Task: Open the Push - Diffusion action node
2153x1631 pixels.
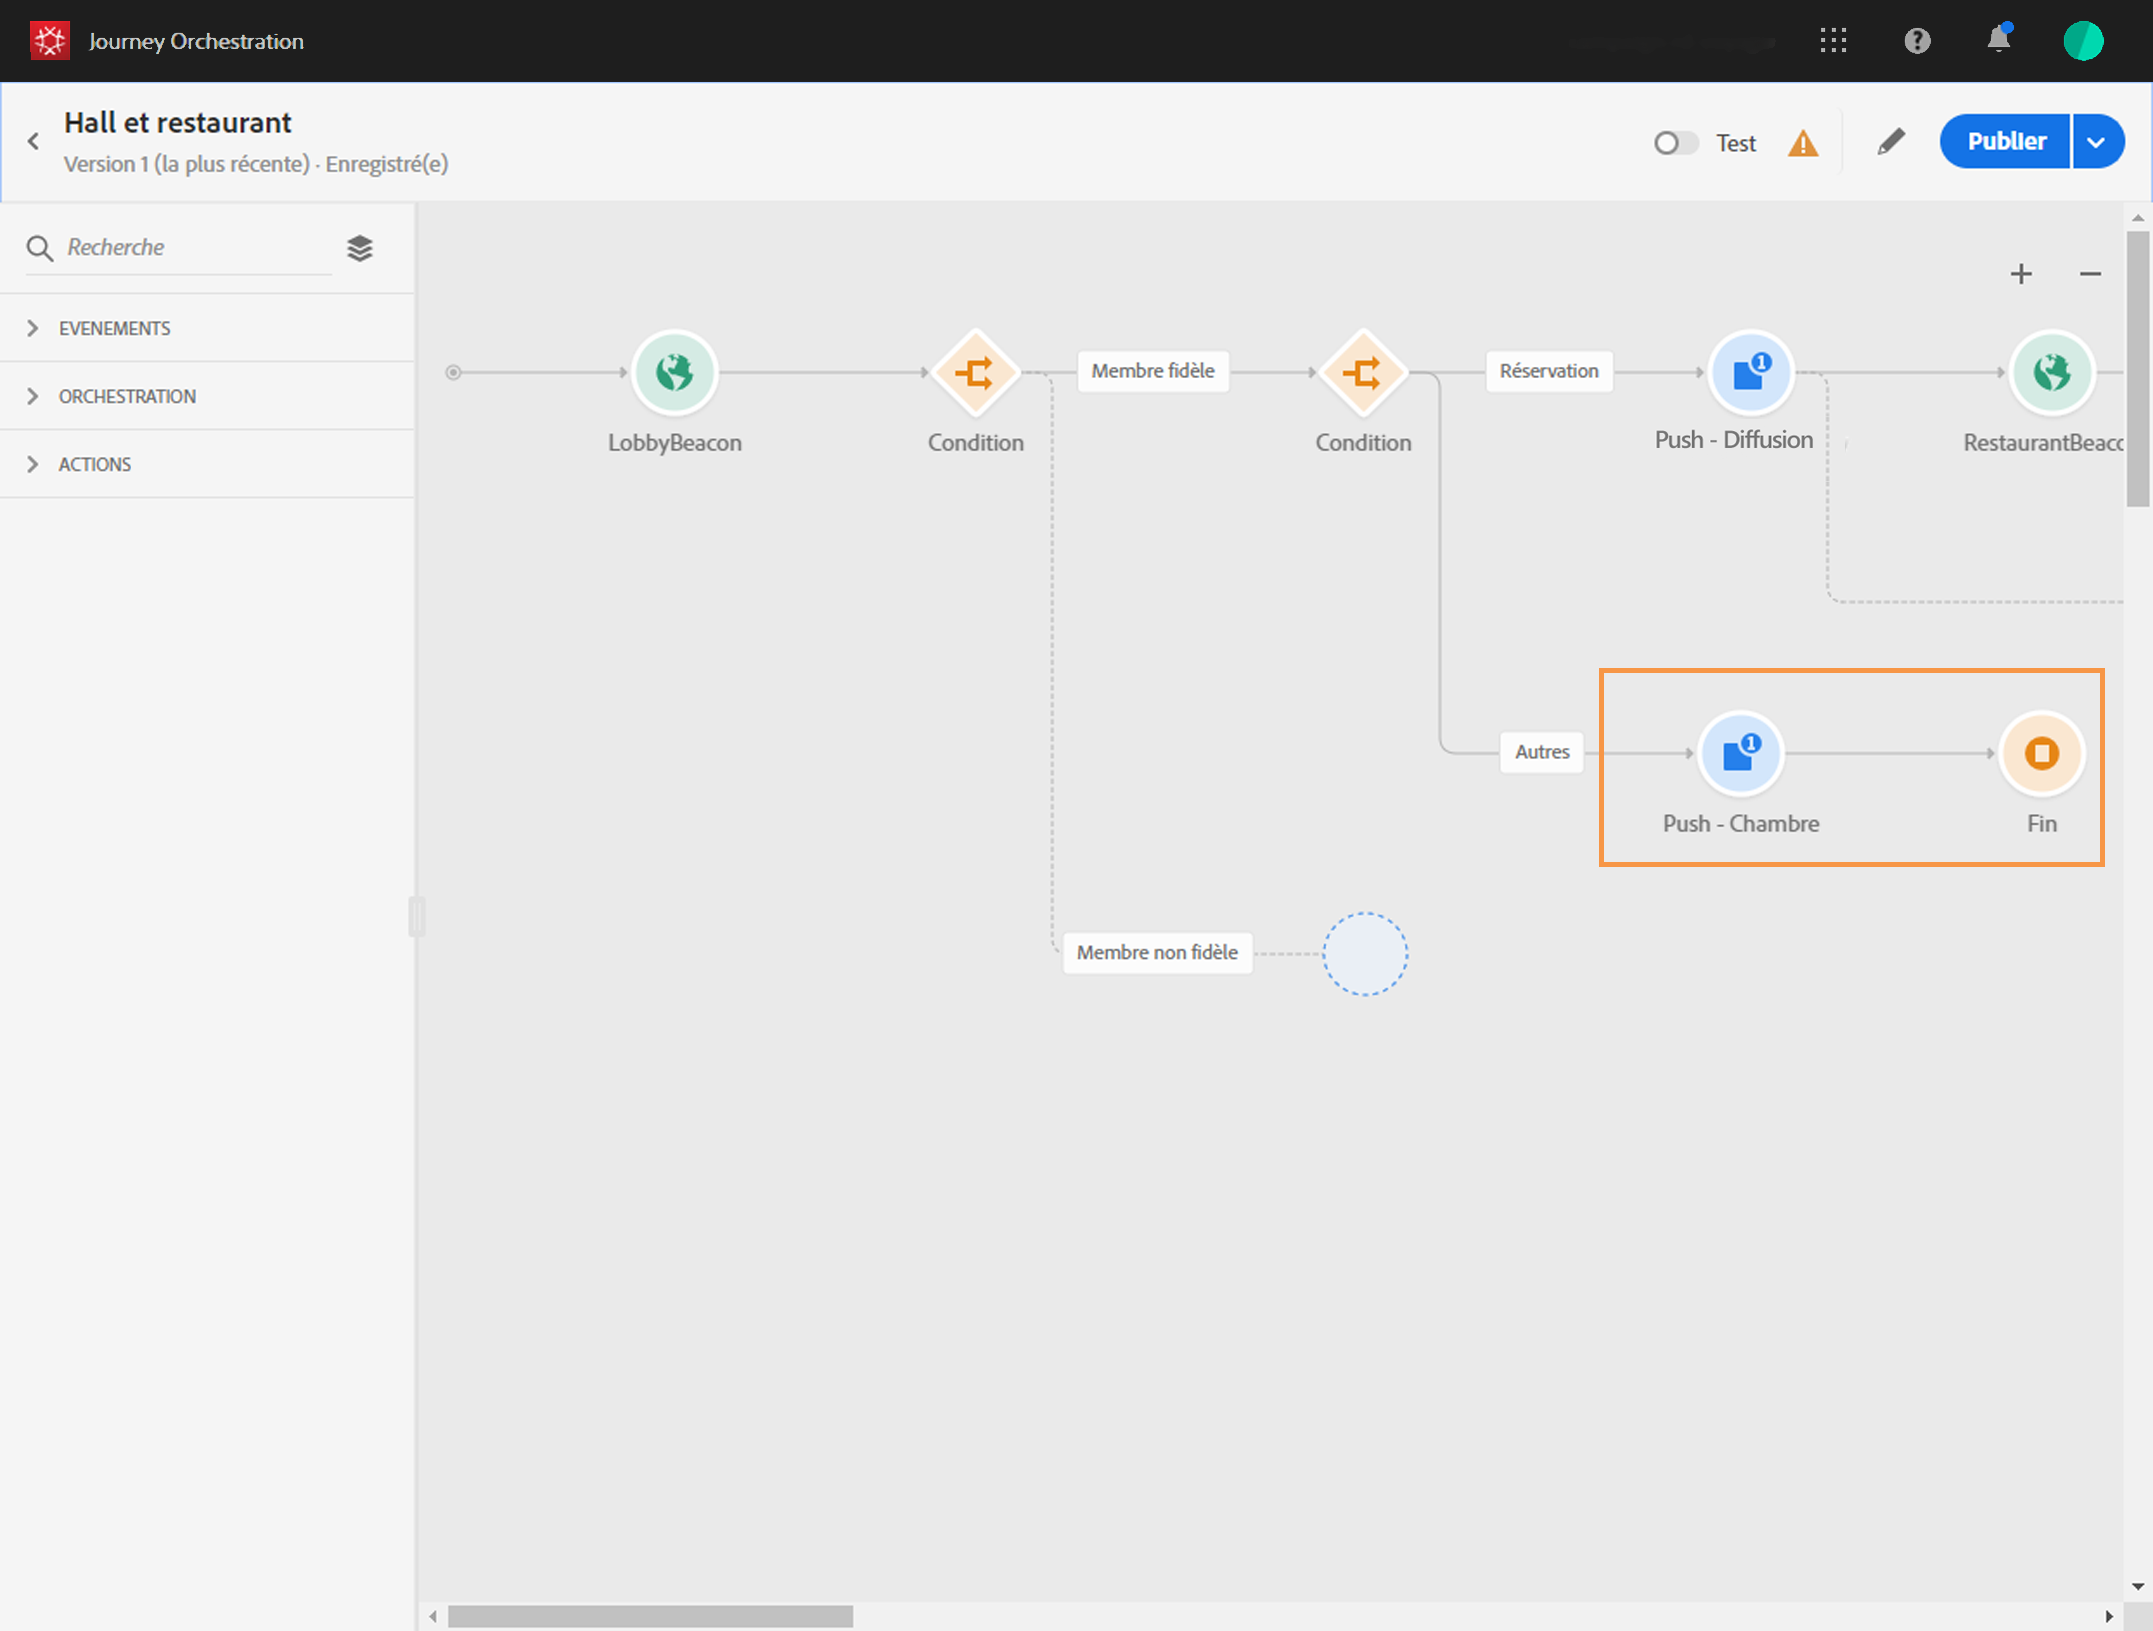Action: tap(1749, 373)
